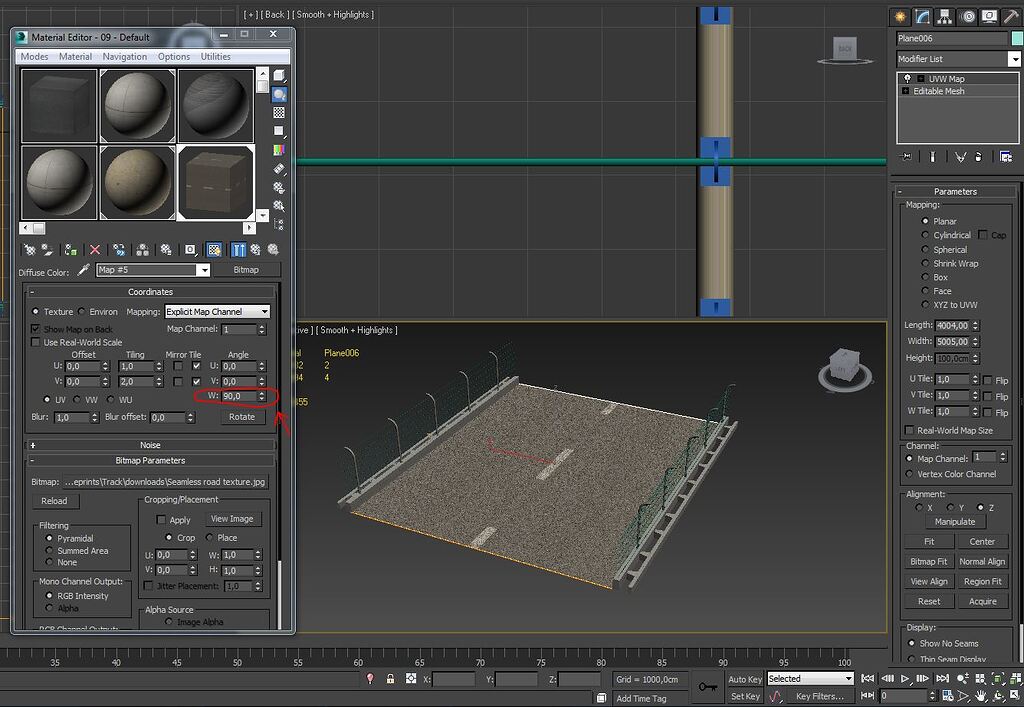Screen dimensions: 1024x707
Task: Open the Navigation menu in Material Editor
Action: [x=124, y=57]
